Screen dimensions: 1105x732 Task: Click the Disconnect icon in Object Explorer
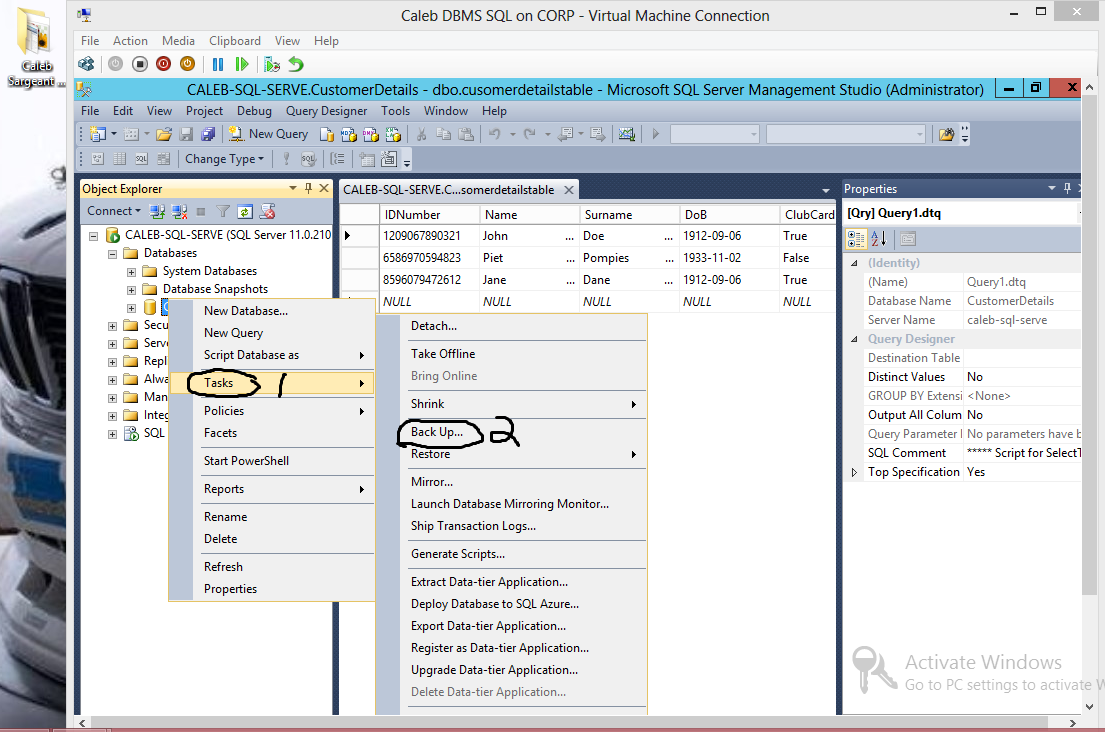pos(180,211)
